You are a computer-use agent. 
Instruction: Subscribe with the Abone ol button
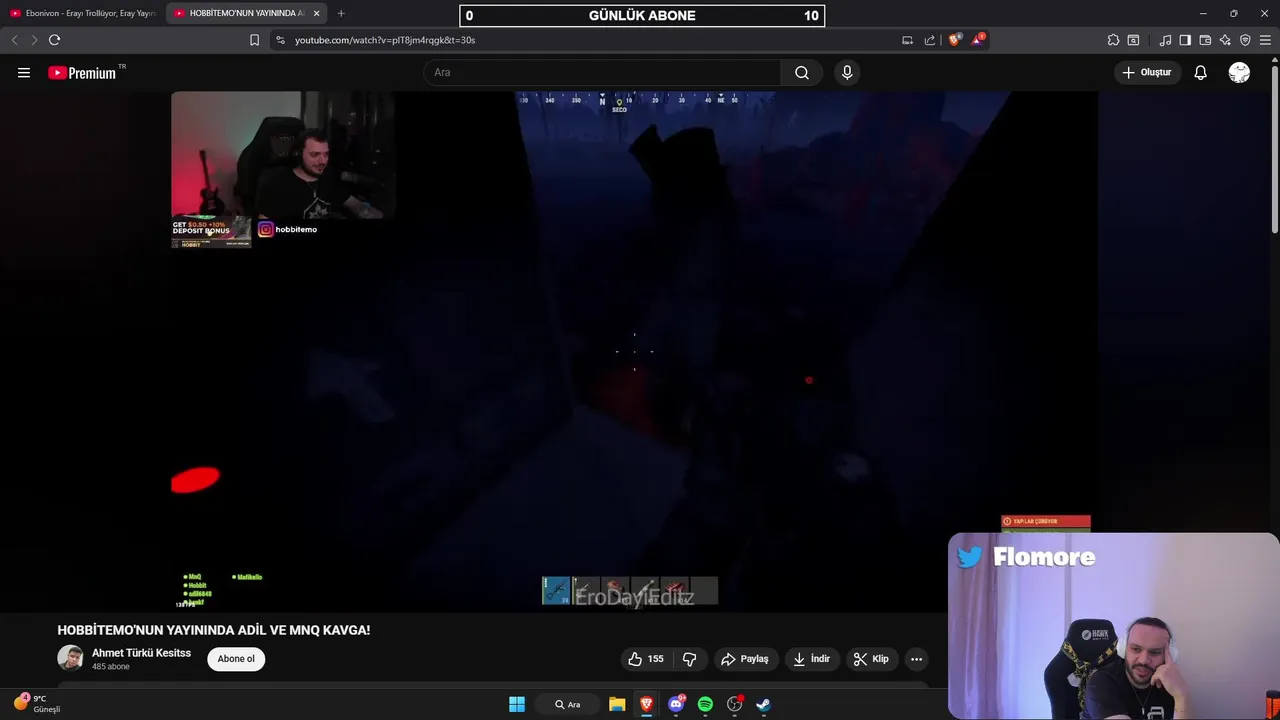(236, 659)
